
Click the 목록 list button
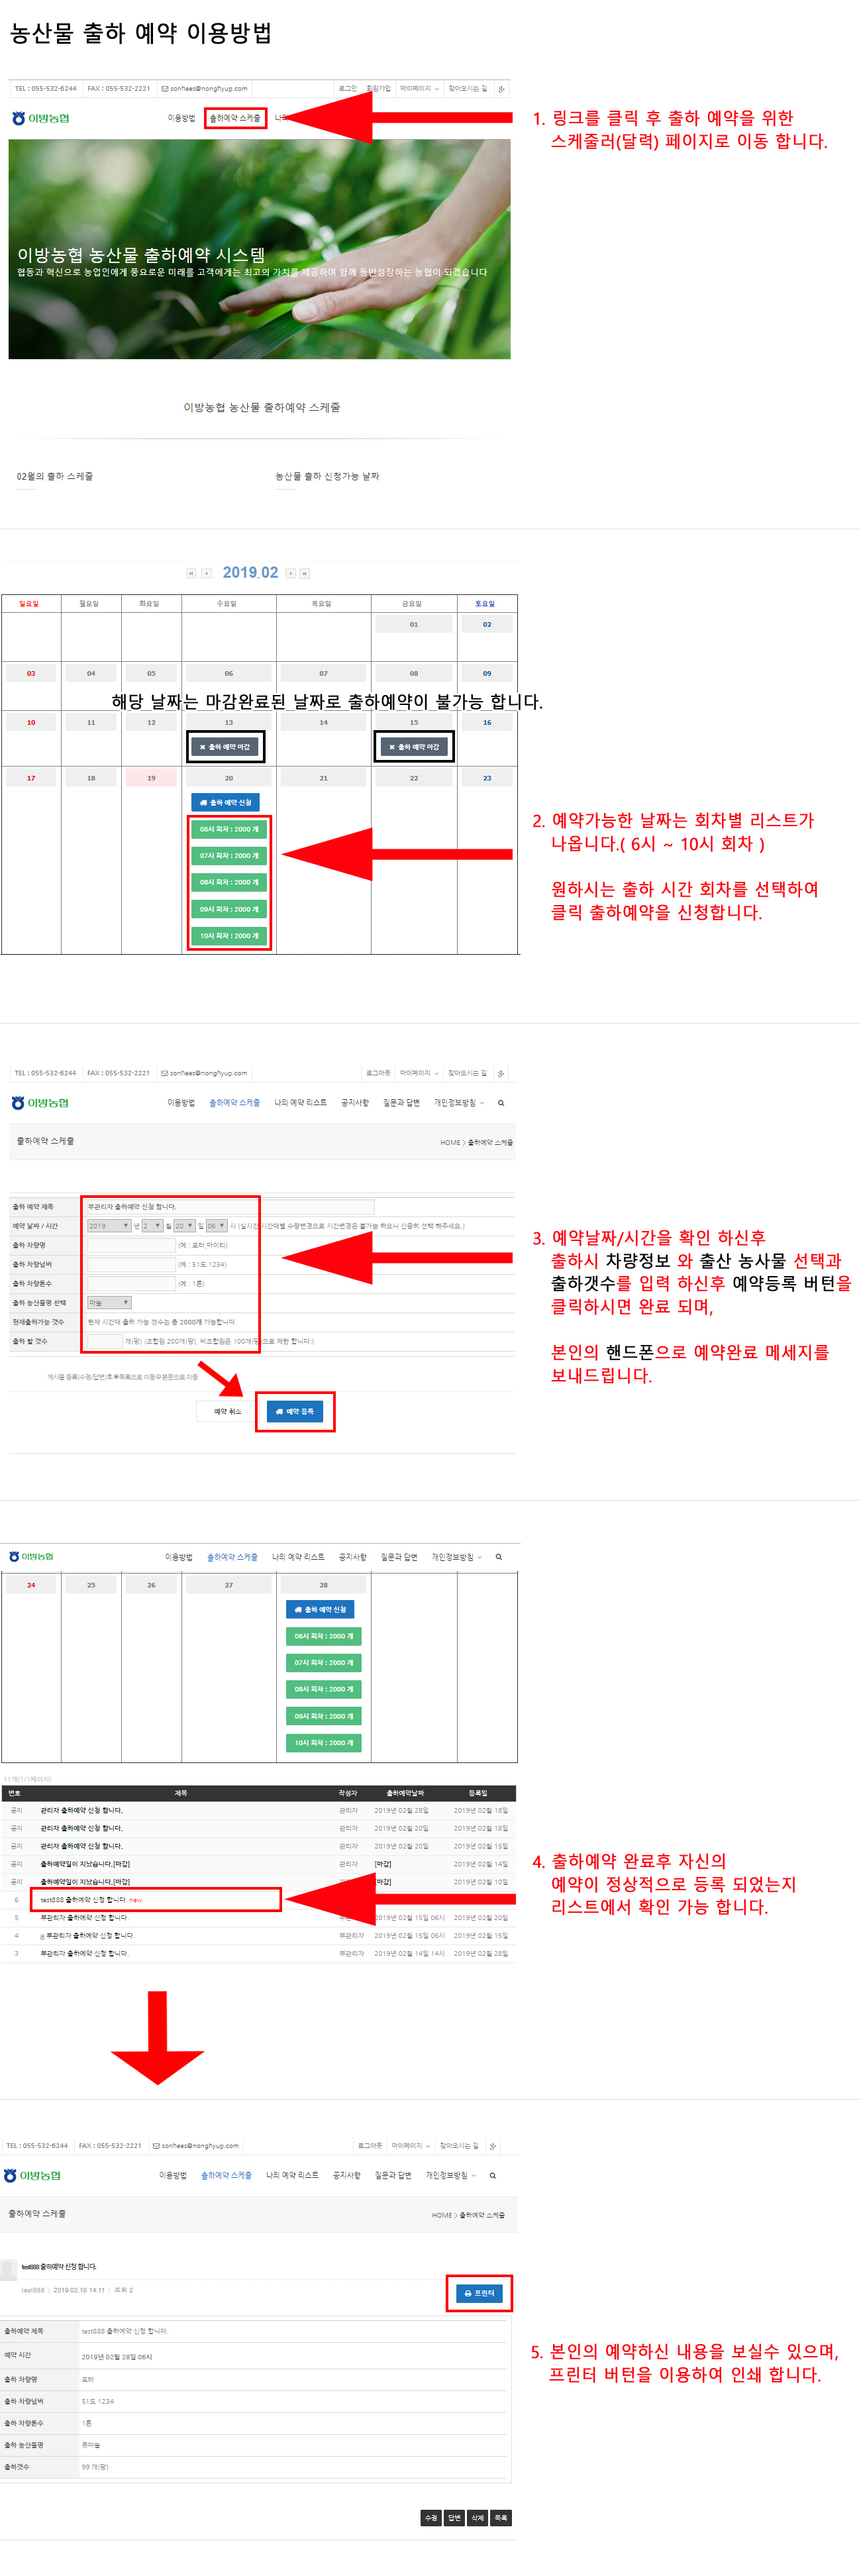(x=501, y=2518)
